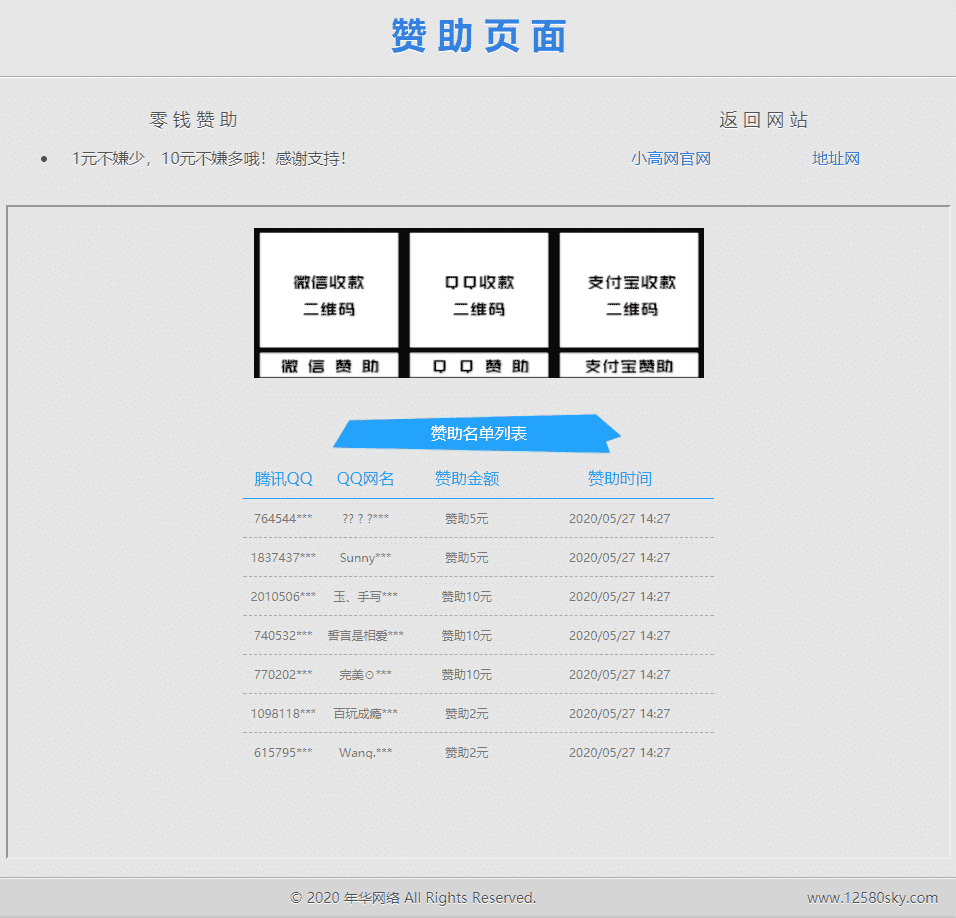Click the 零钱赞助 heading

point(193,119)
